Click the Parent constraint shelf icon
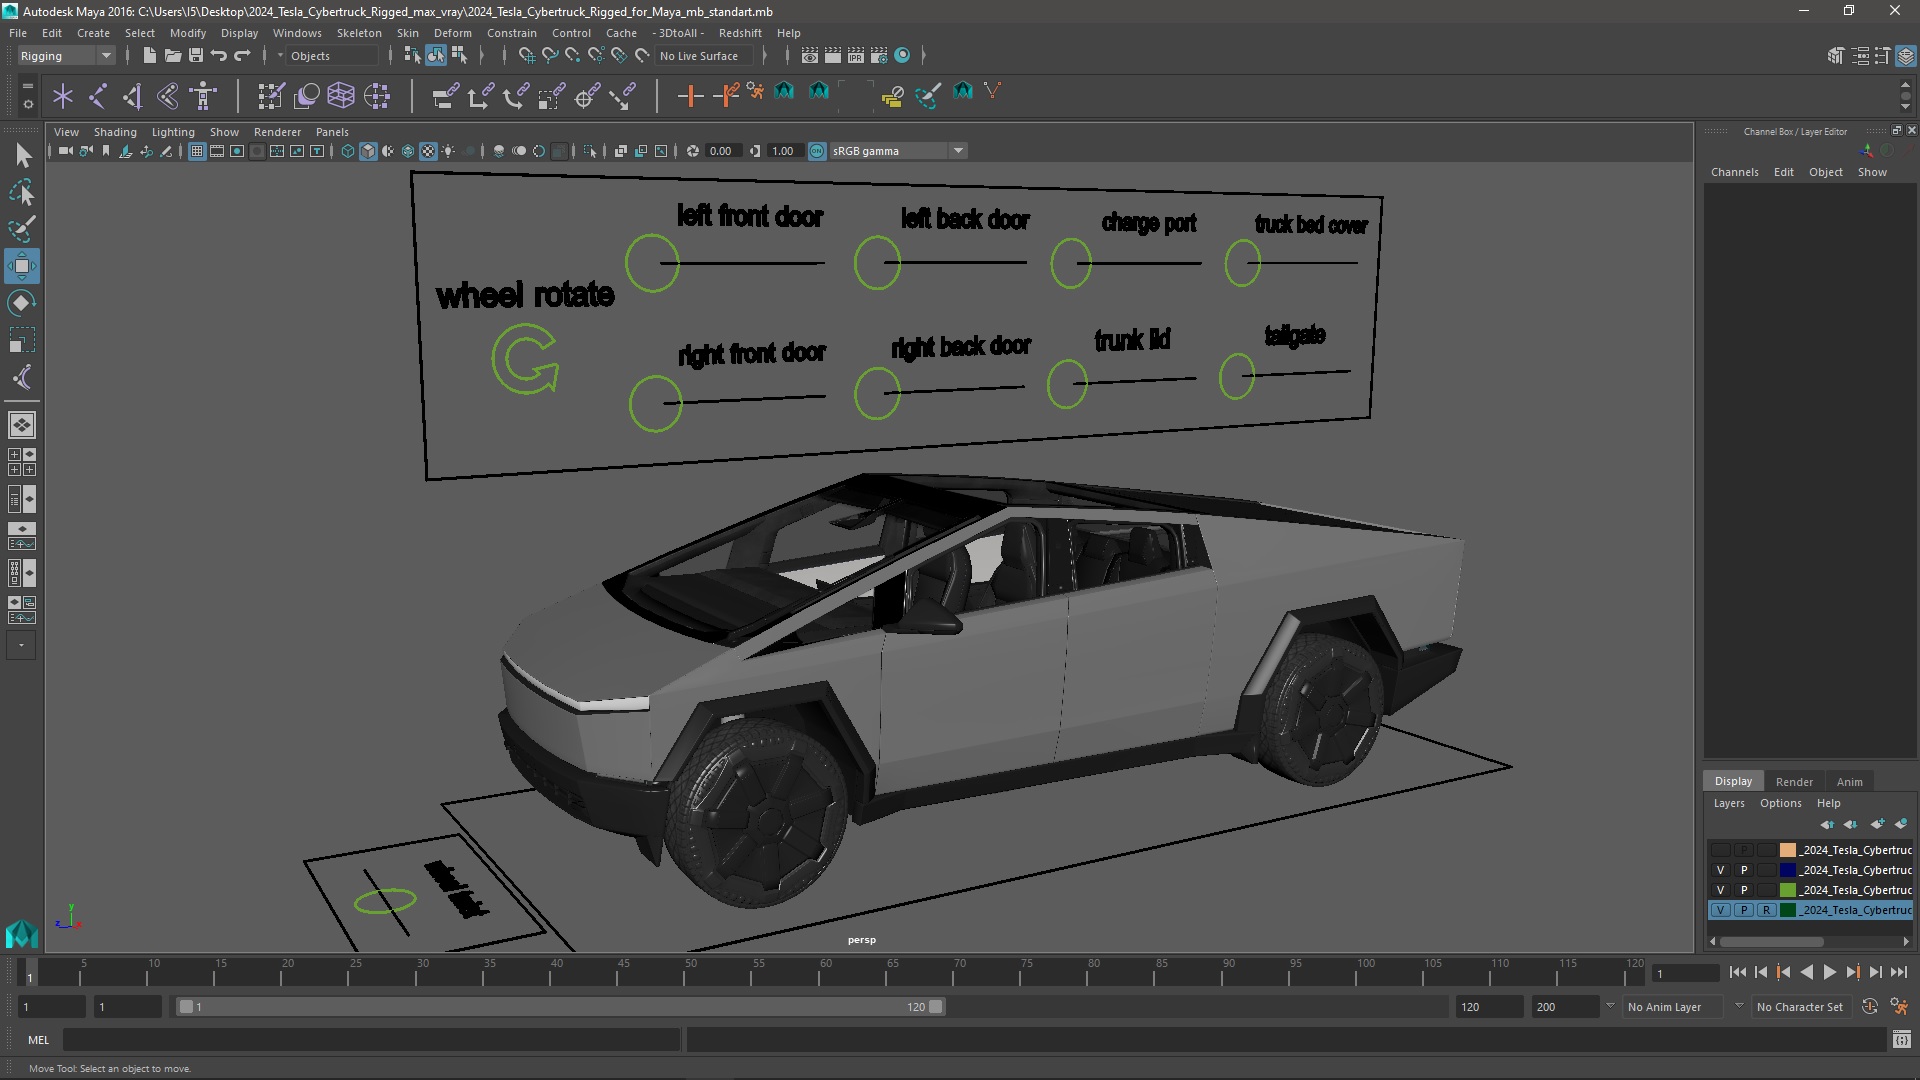The image size is (1920, 1080). click(x=446, y=96)
